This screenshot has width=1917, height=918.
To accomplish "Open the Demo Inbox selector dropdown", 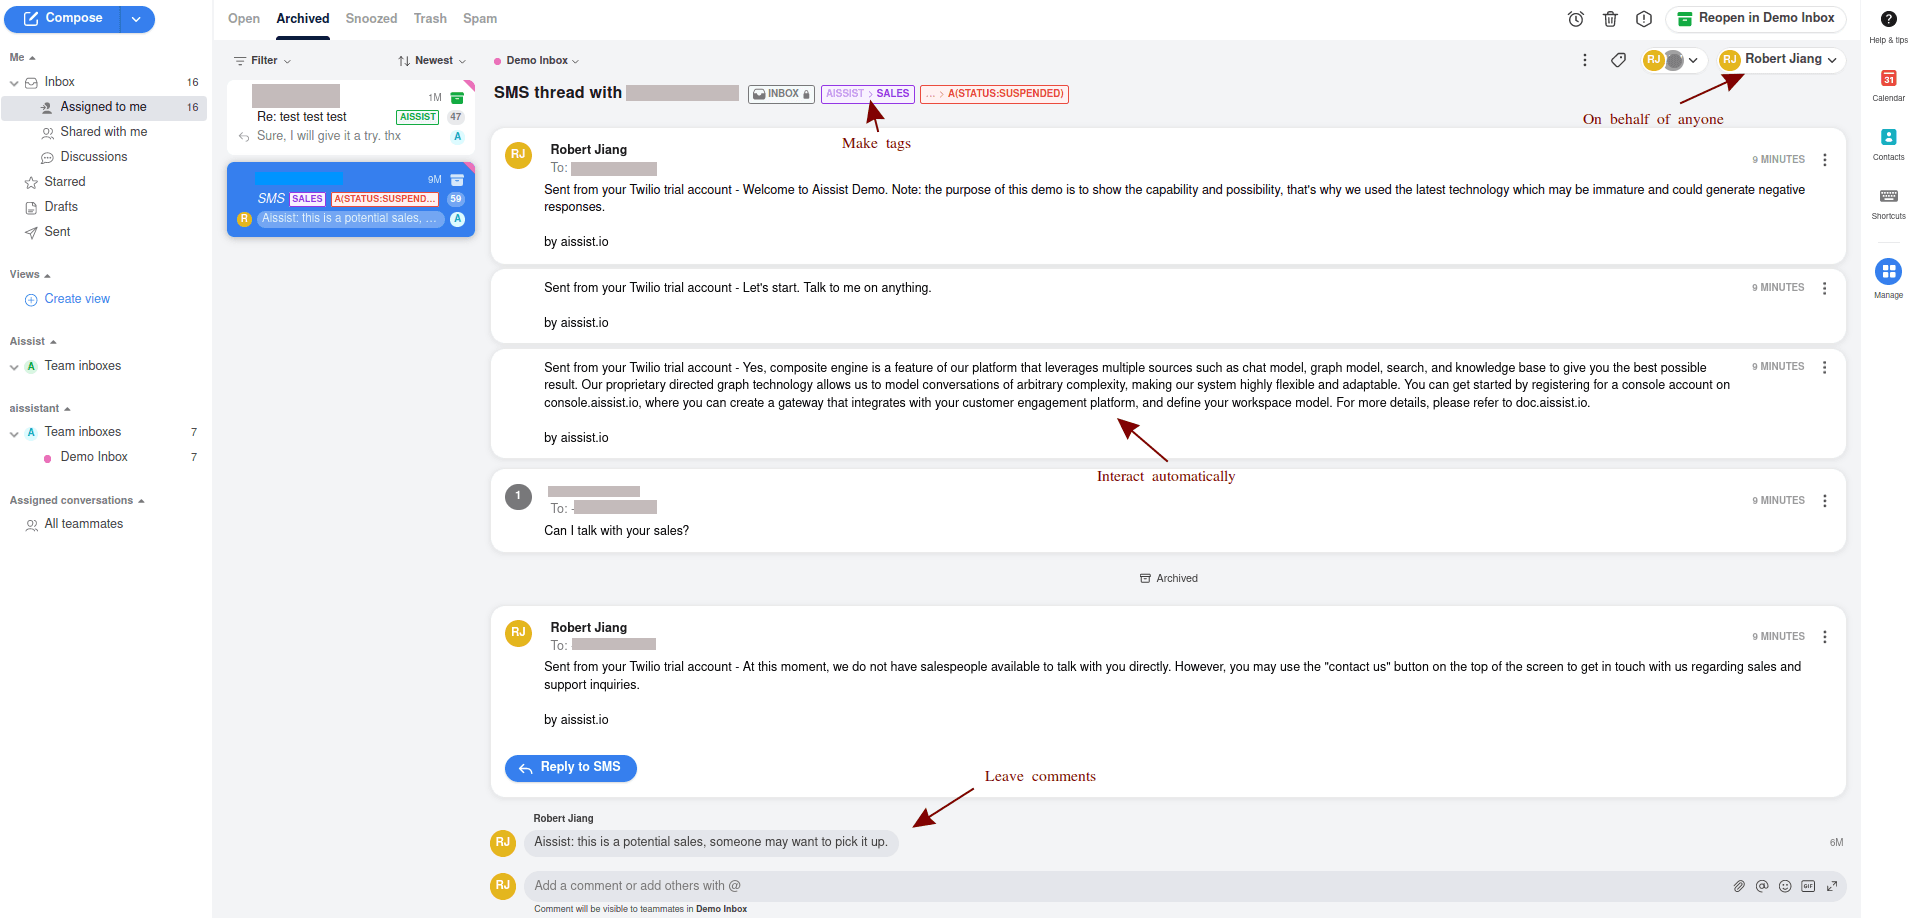I will pos(537,61).
